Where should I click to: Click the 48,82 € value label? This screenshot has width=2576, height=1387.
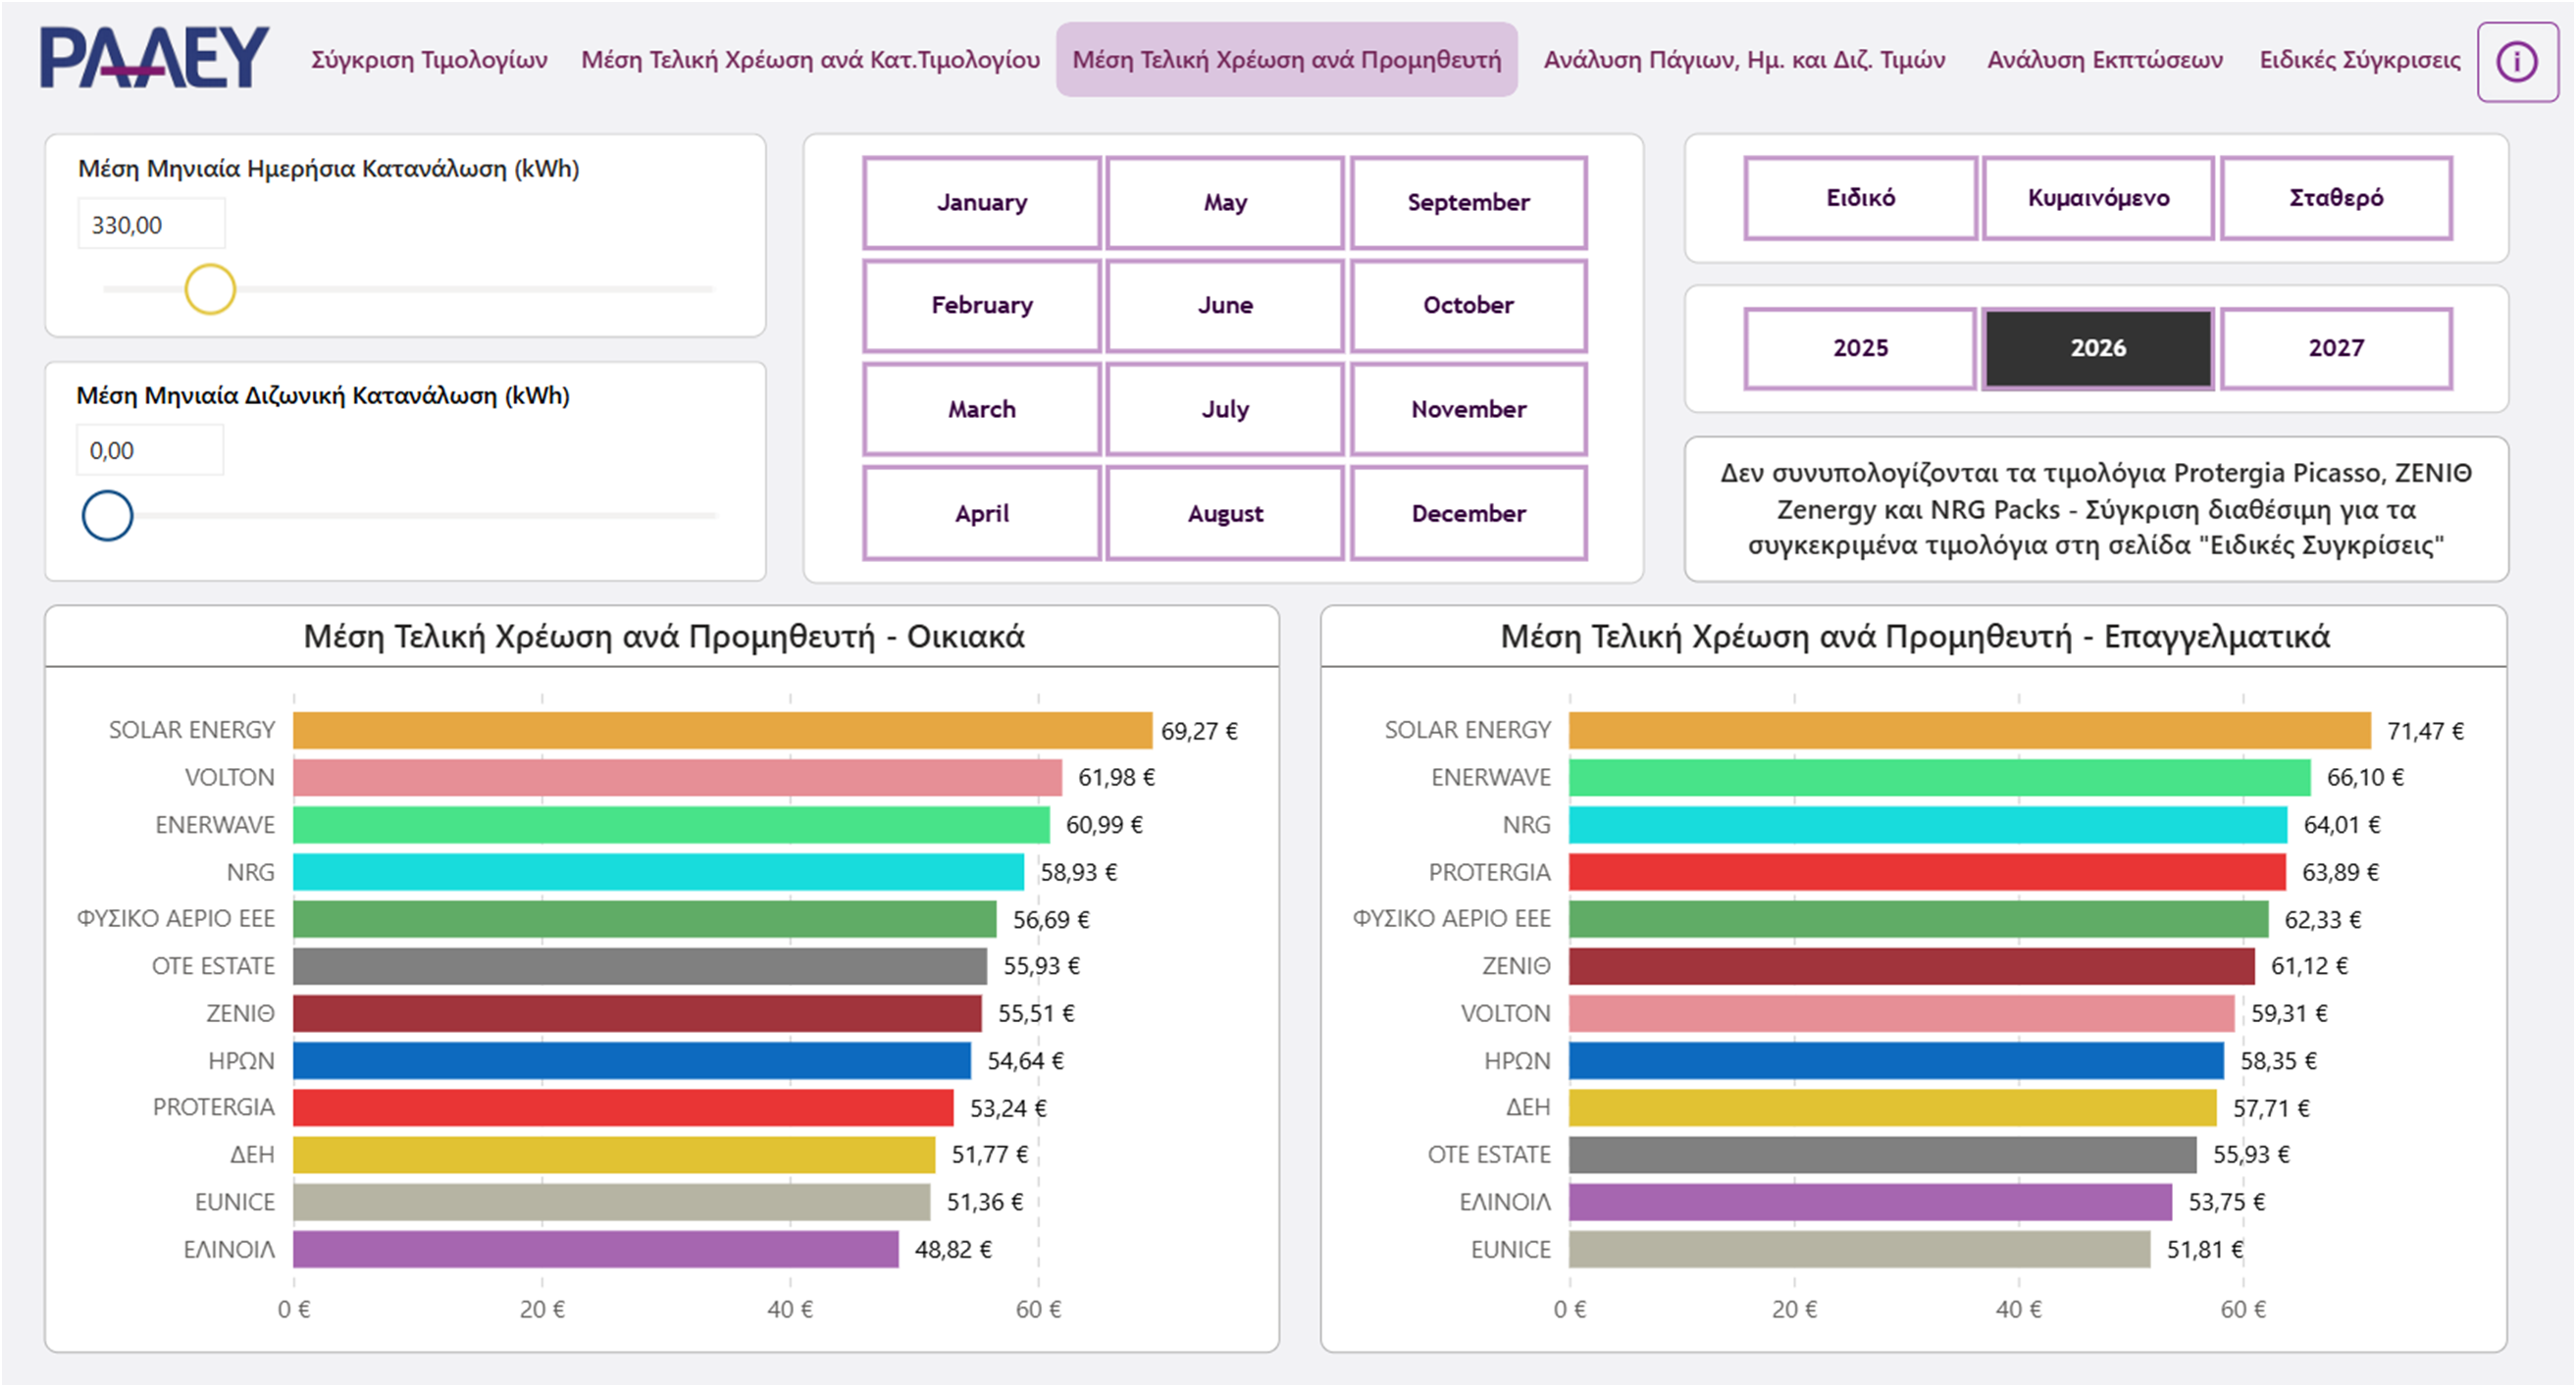pyautogui.click(x=953, y=1250)
